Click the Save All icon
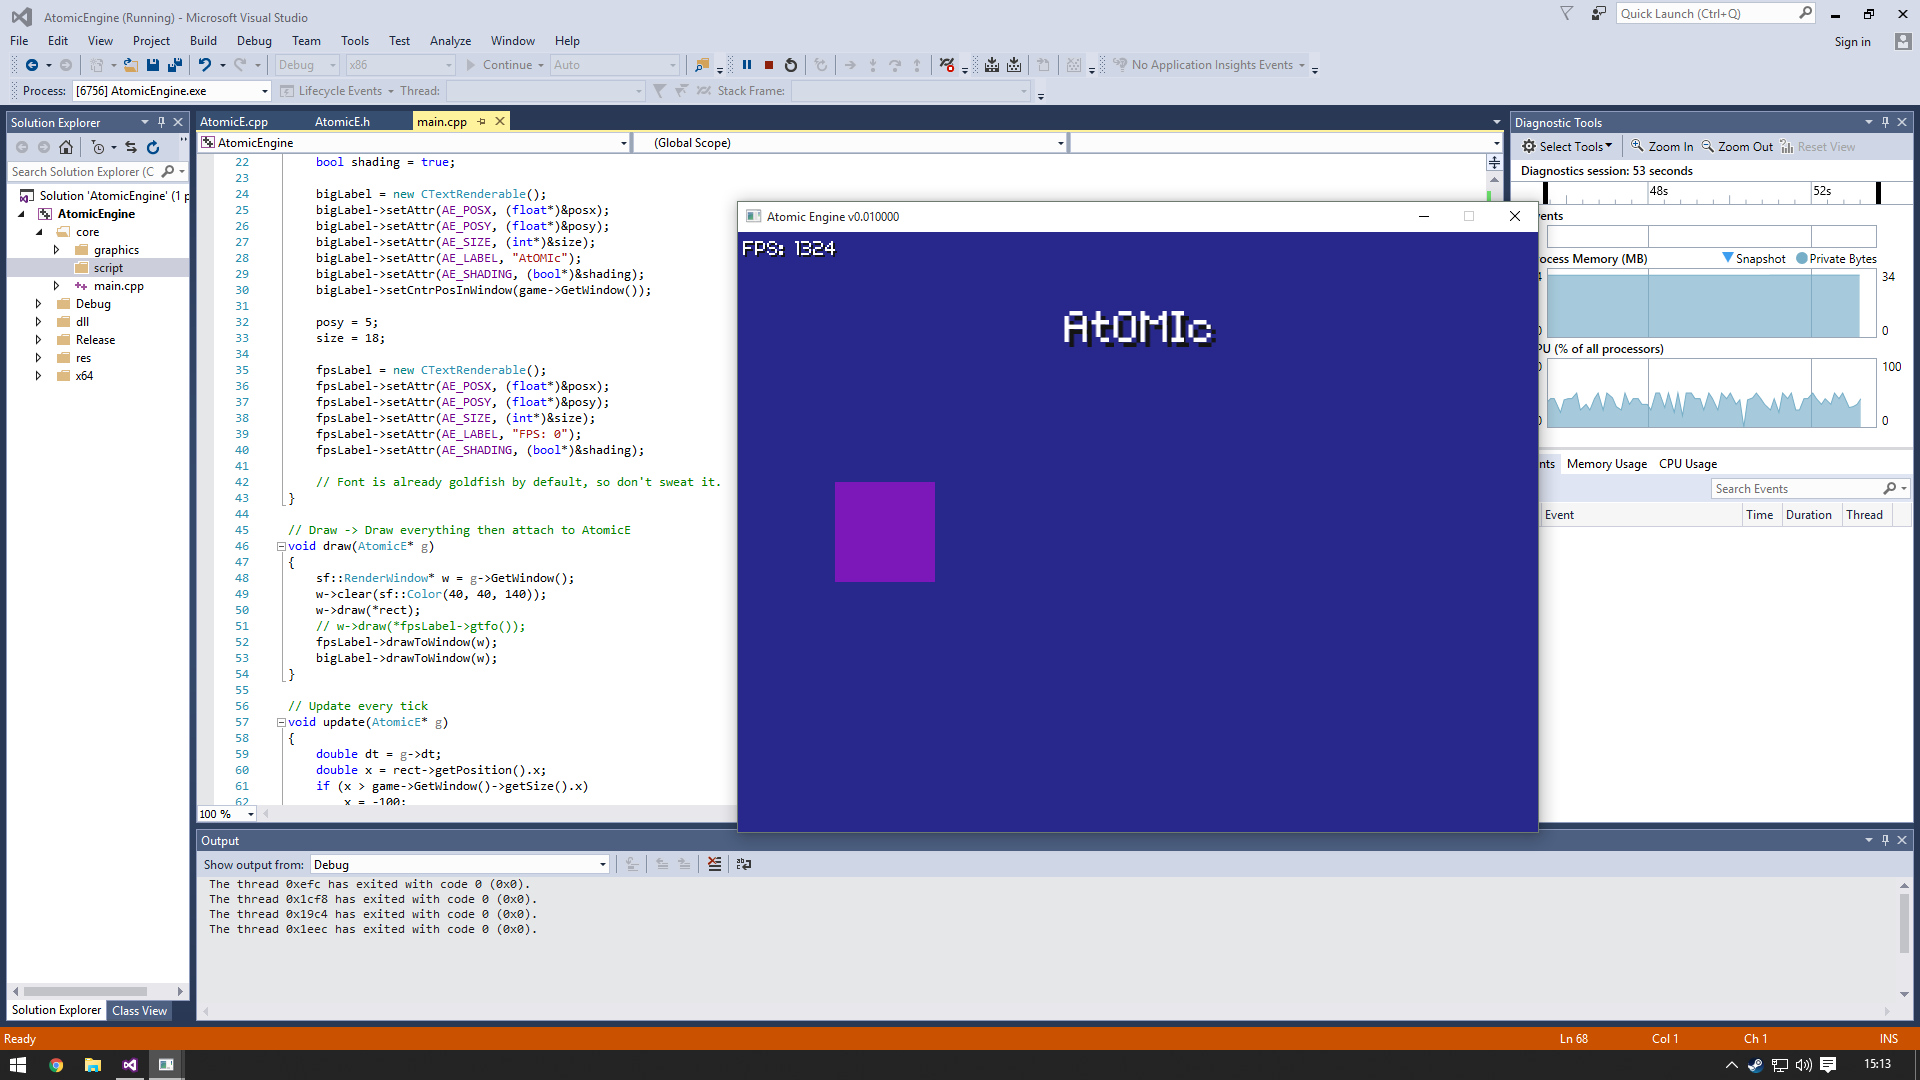 point(175,65)
